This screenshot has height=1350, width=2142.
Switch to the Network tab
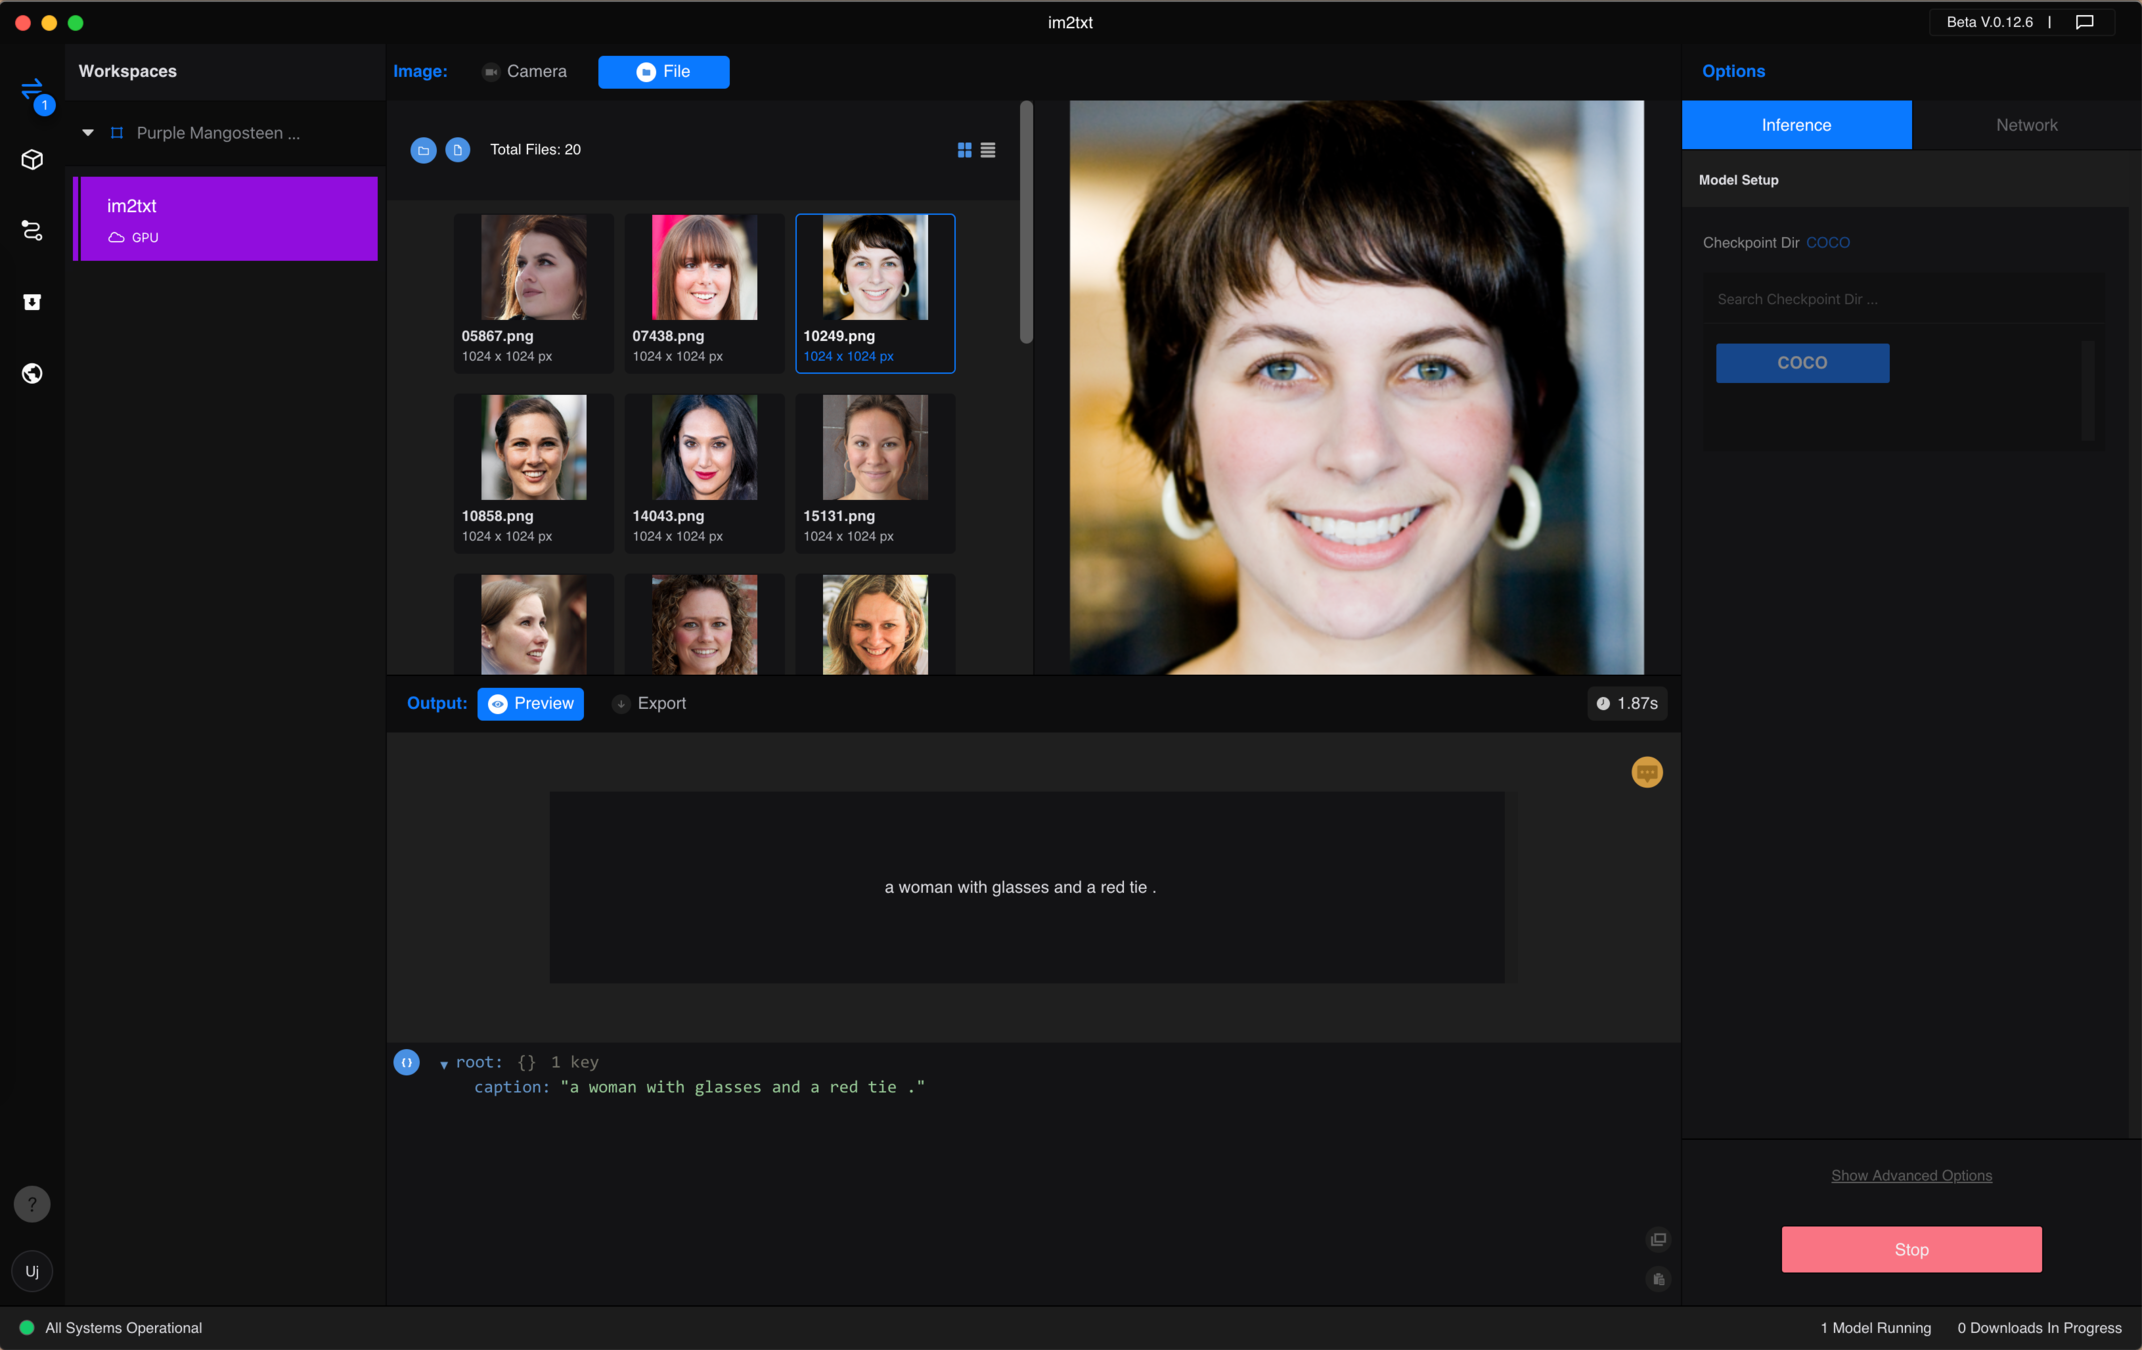pyautogui.click(x=2026, y=125)
